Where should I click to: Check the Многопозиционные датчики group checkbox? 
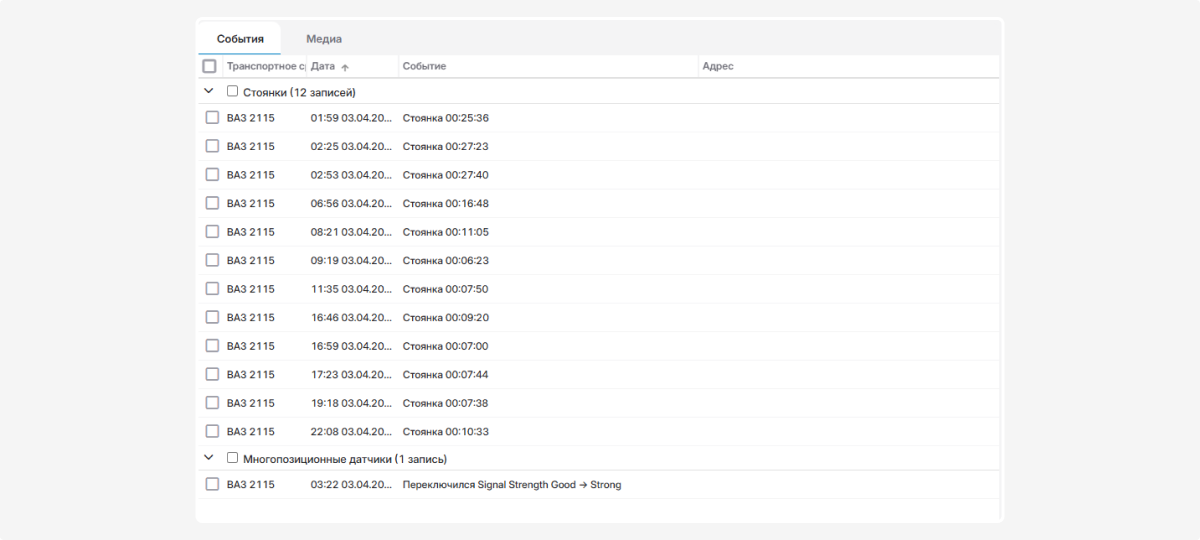[233, 458]
